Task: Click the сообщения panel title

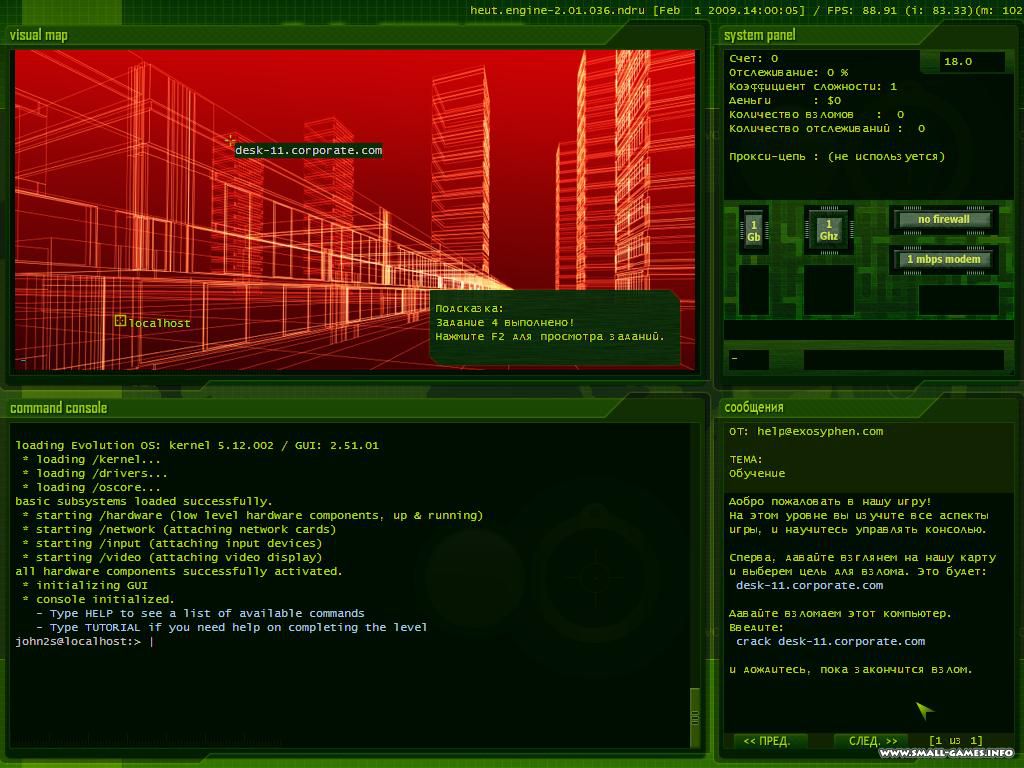Action: (754, 408)
